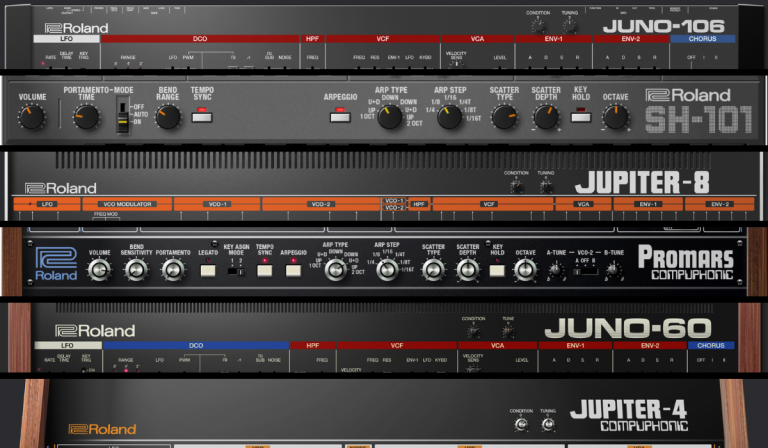This screenshot has height=448, width=768.
Task: Click the Promars Scatter Depth knob
Action: click(x=468, y=270)
